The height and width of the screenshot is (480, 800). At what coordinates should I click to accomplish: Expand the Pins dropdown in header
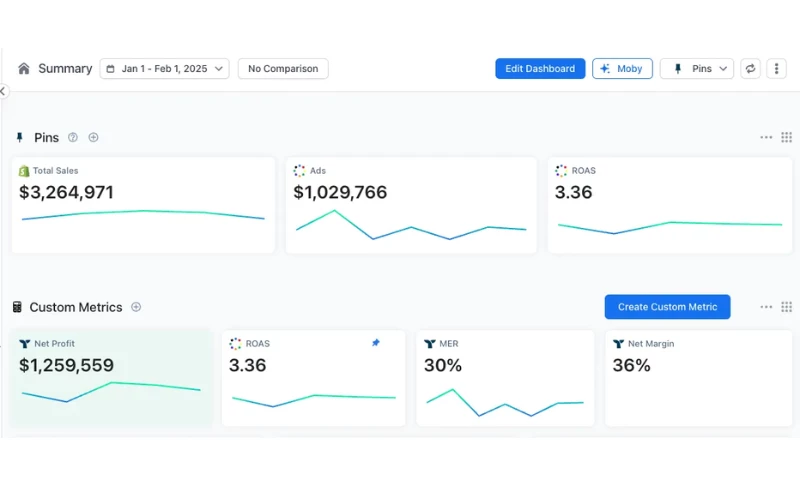coord(697,69)
